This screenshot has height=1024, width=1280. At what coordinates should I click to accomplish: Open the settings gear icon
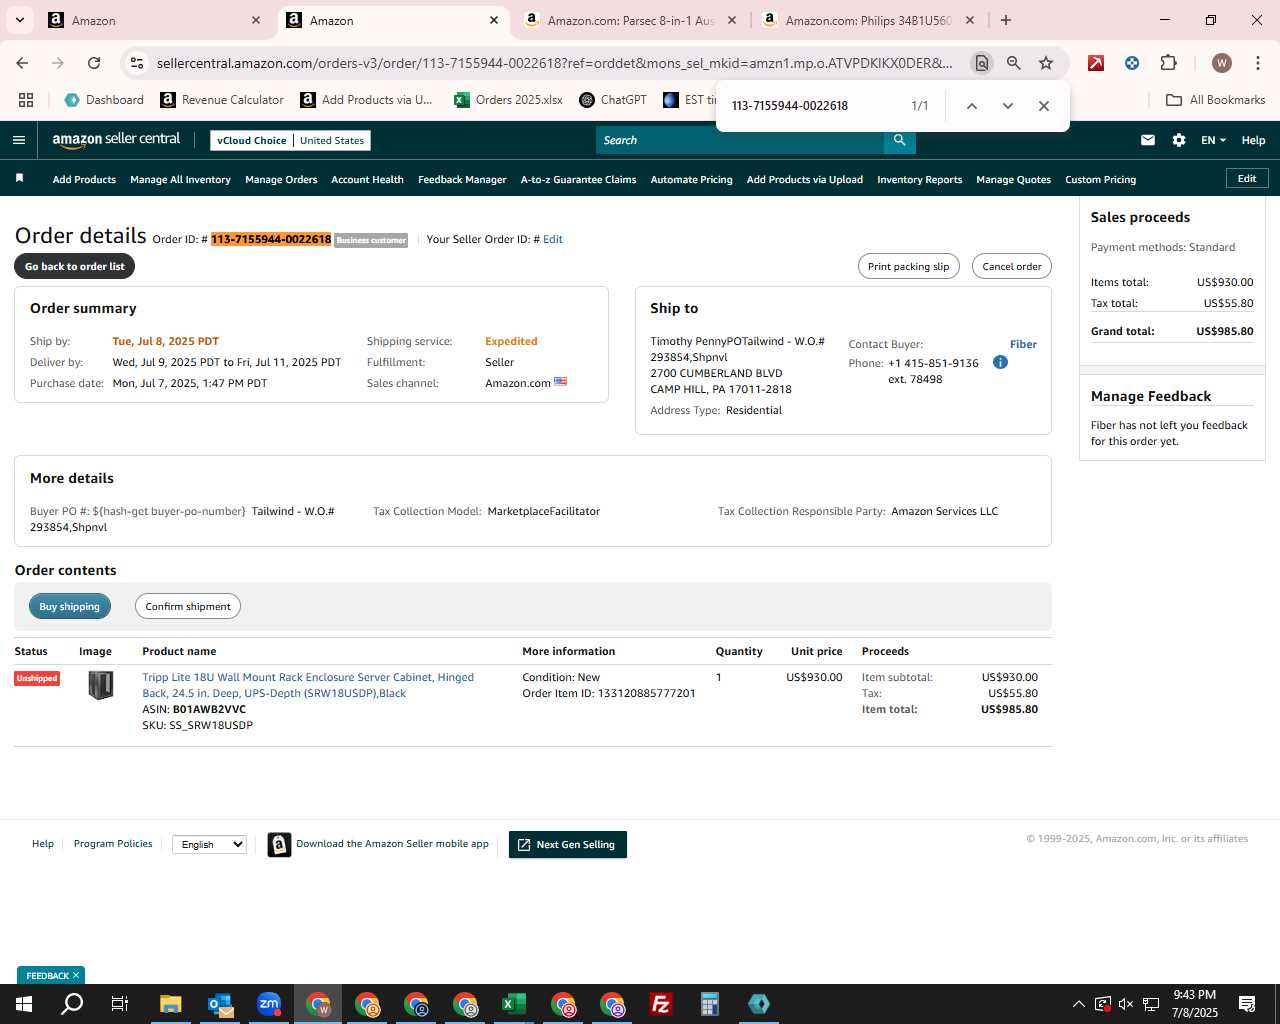click(x=1179, y=140)
